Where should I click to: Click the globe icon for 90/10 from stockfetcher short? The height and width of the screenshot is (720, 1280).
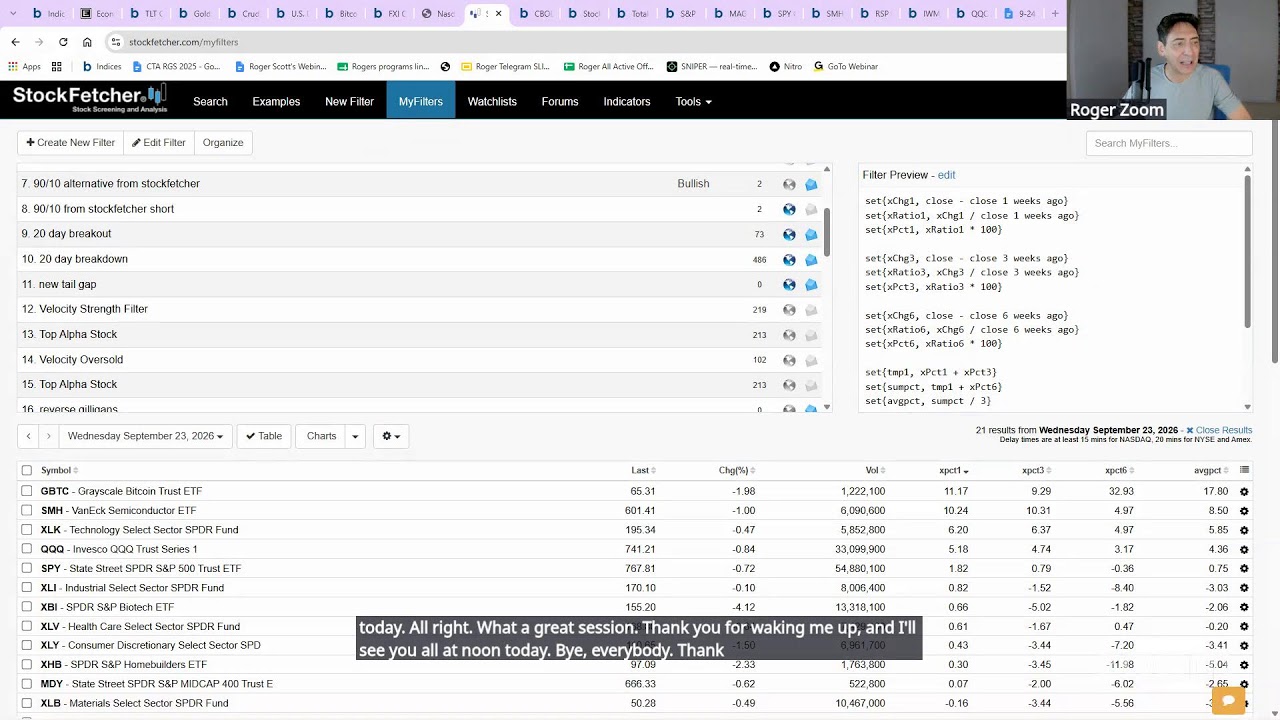789,209
